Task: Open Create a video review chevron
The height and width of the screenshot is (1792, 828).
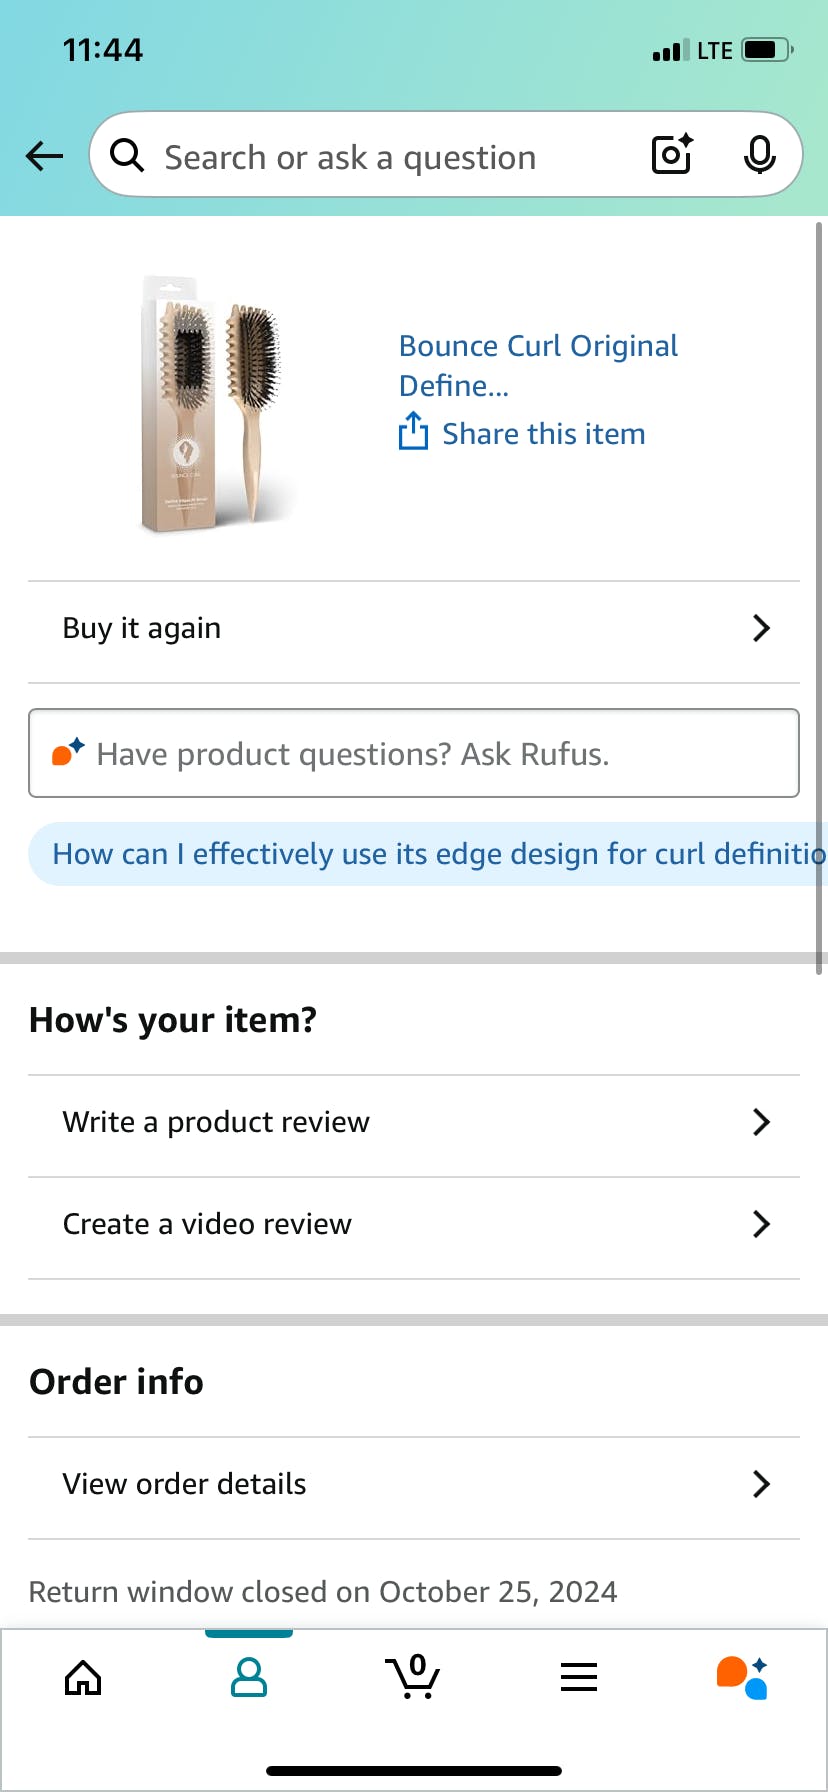Action: coord(761,1224)
